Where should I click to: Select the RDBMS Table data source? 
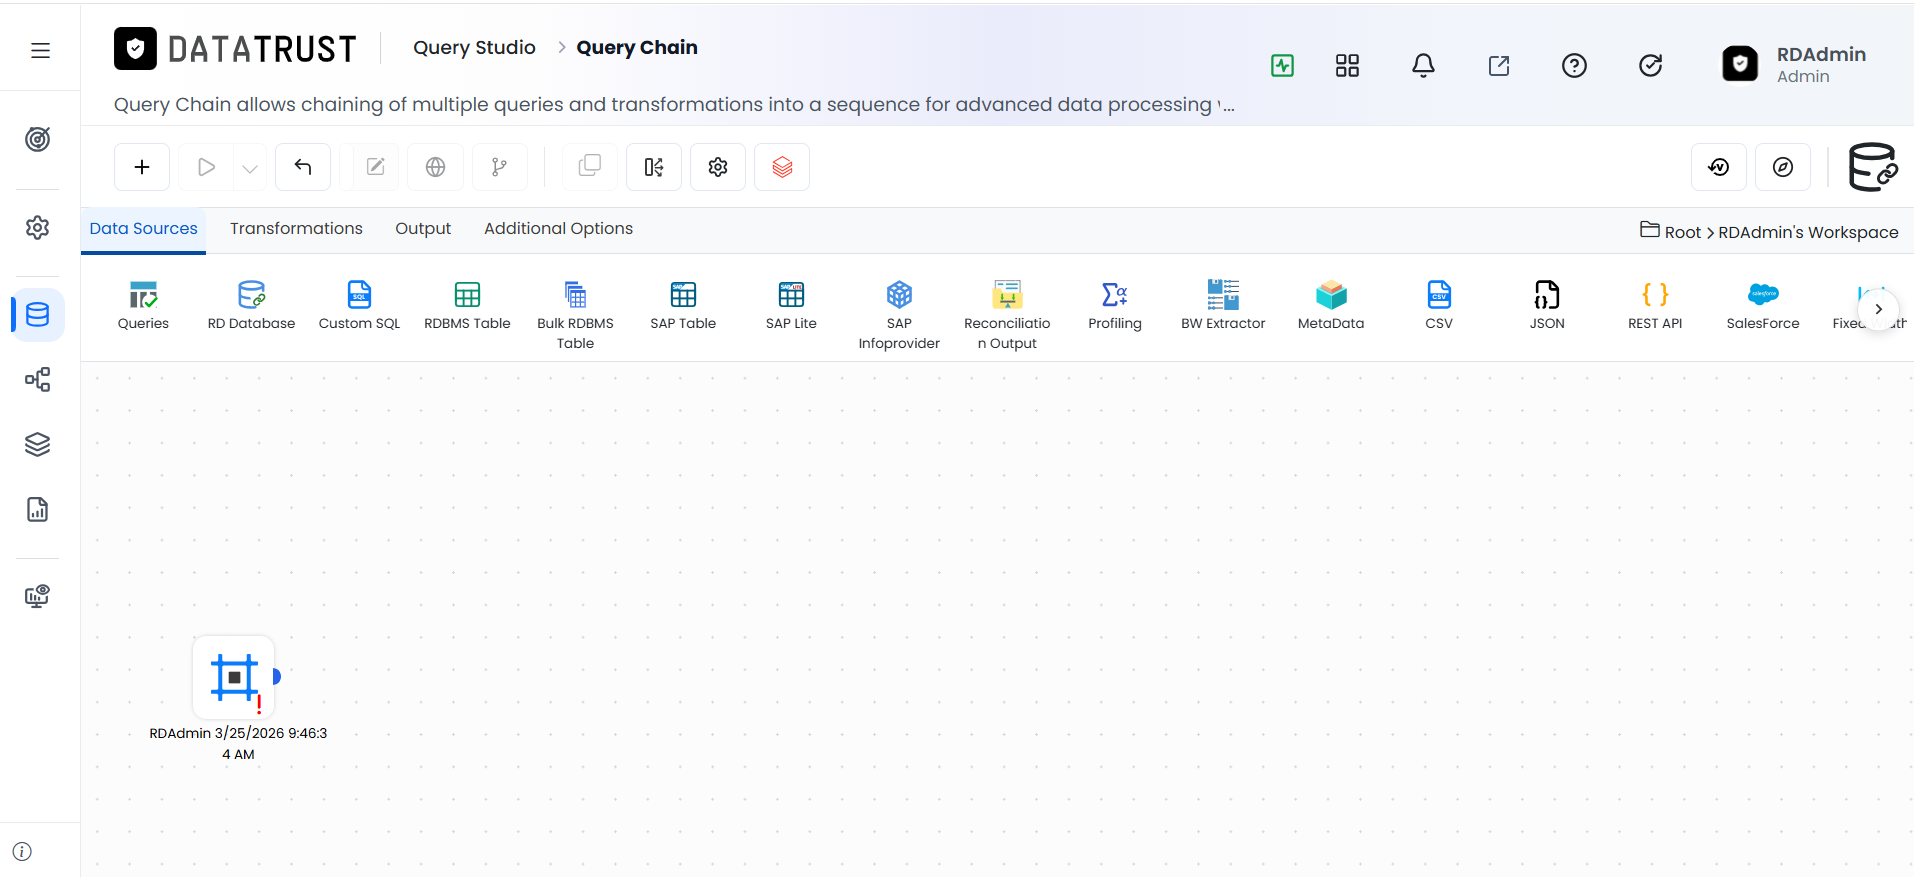click(x=467, y=305)
